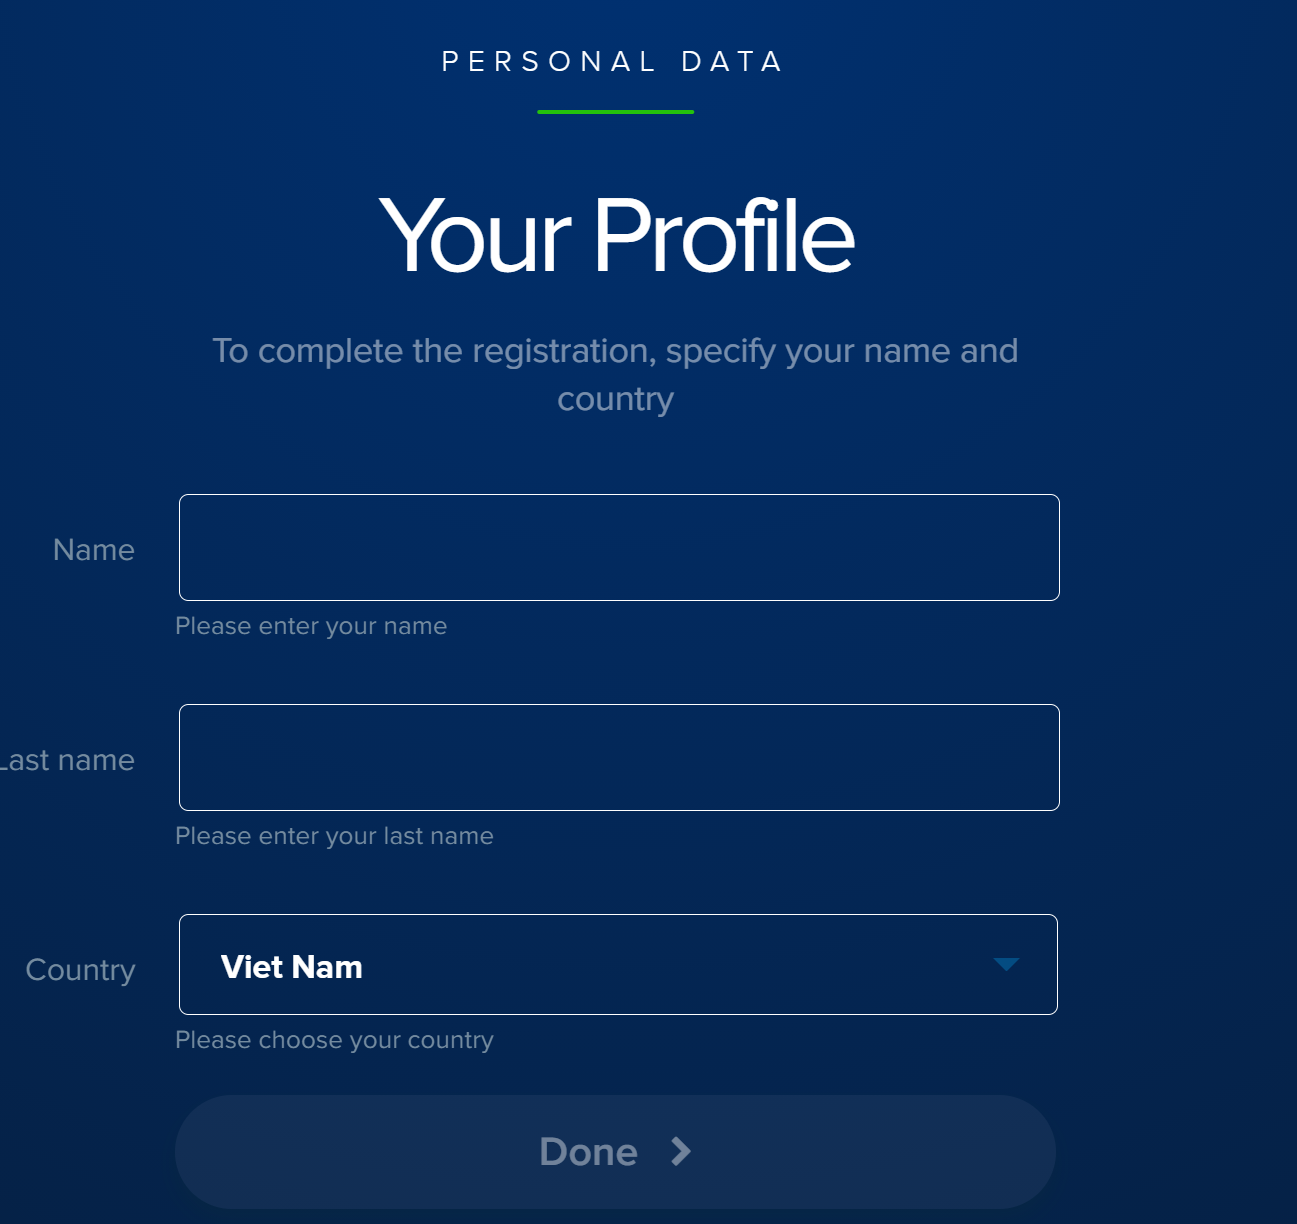Select the Viet Nam selected value text
The width and height of the screenshot is (1297, 1224).
[x=292, y=967]
